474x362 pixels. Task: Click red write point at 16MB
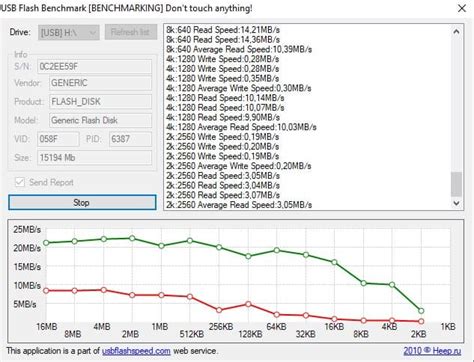(x=46, y=290)
